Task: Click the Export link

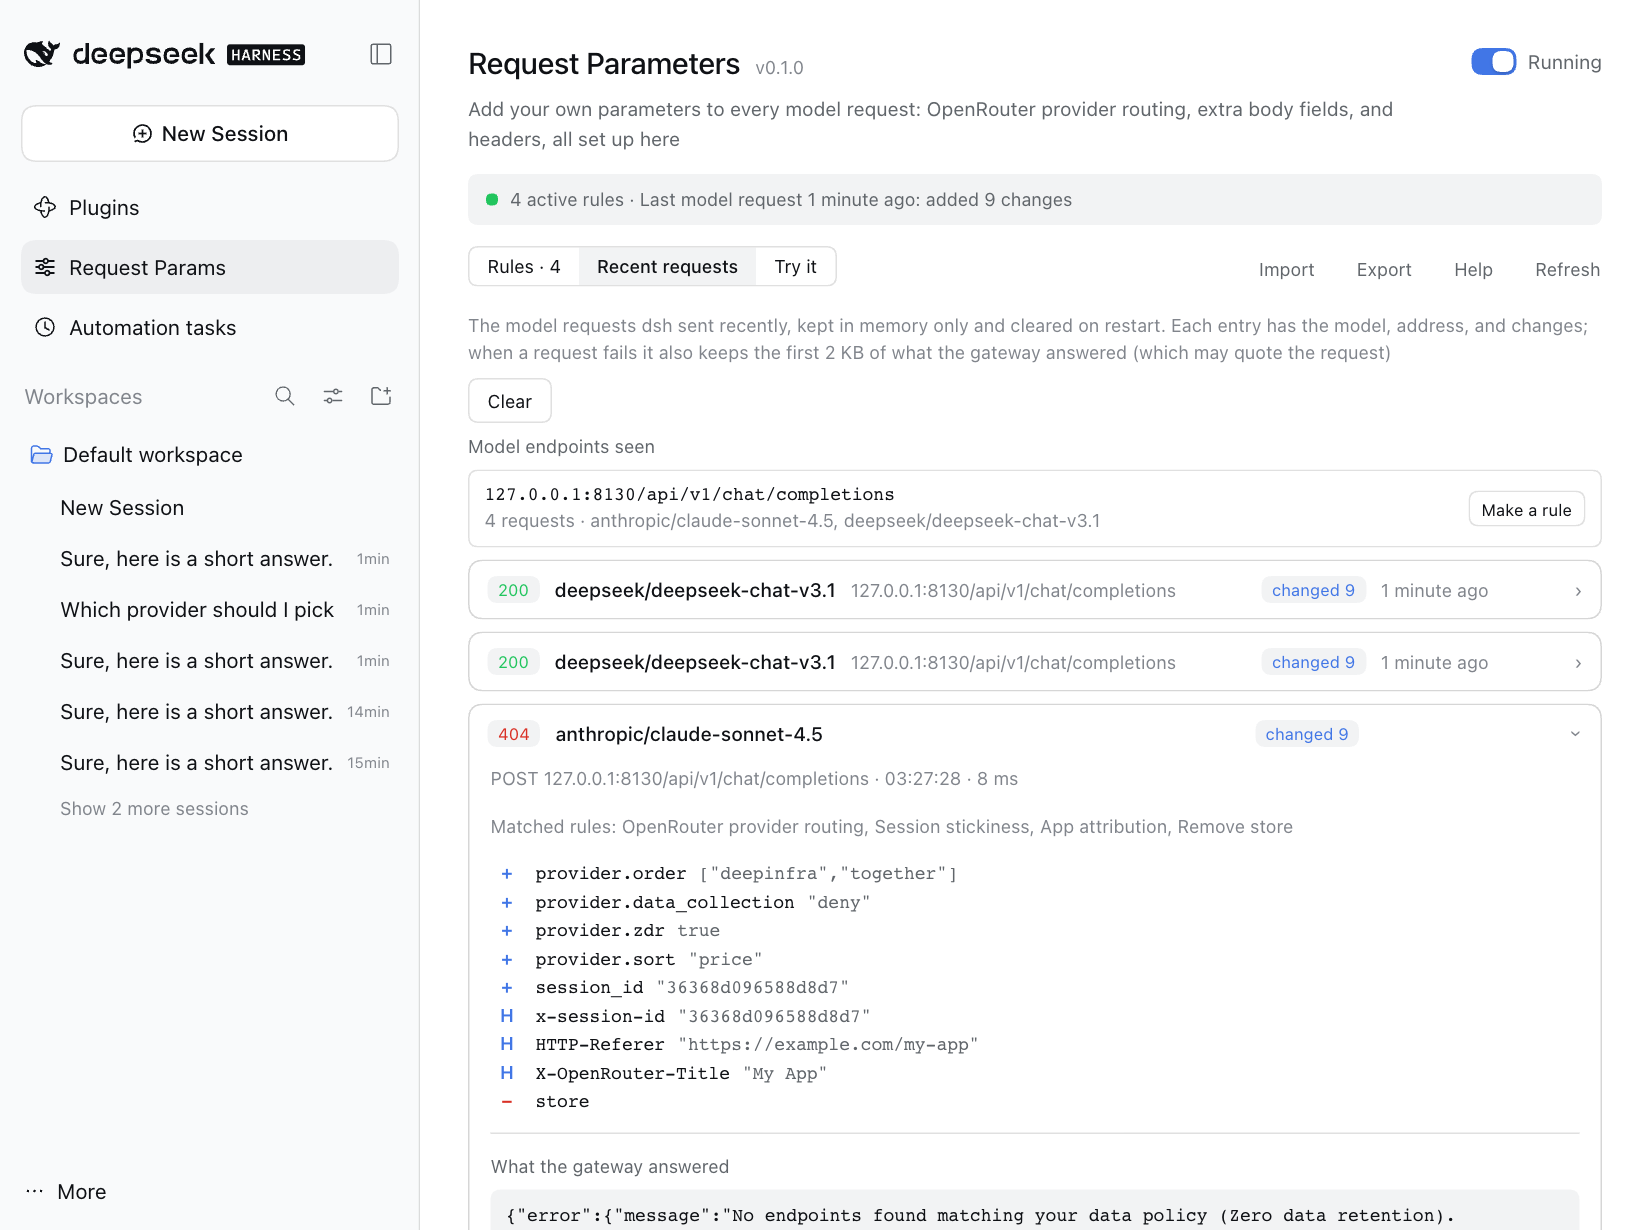Action: (x=1384, y=269)
